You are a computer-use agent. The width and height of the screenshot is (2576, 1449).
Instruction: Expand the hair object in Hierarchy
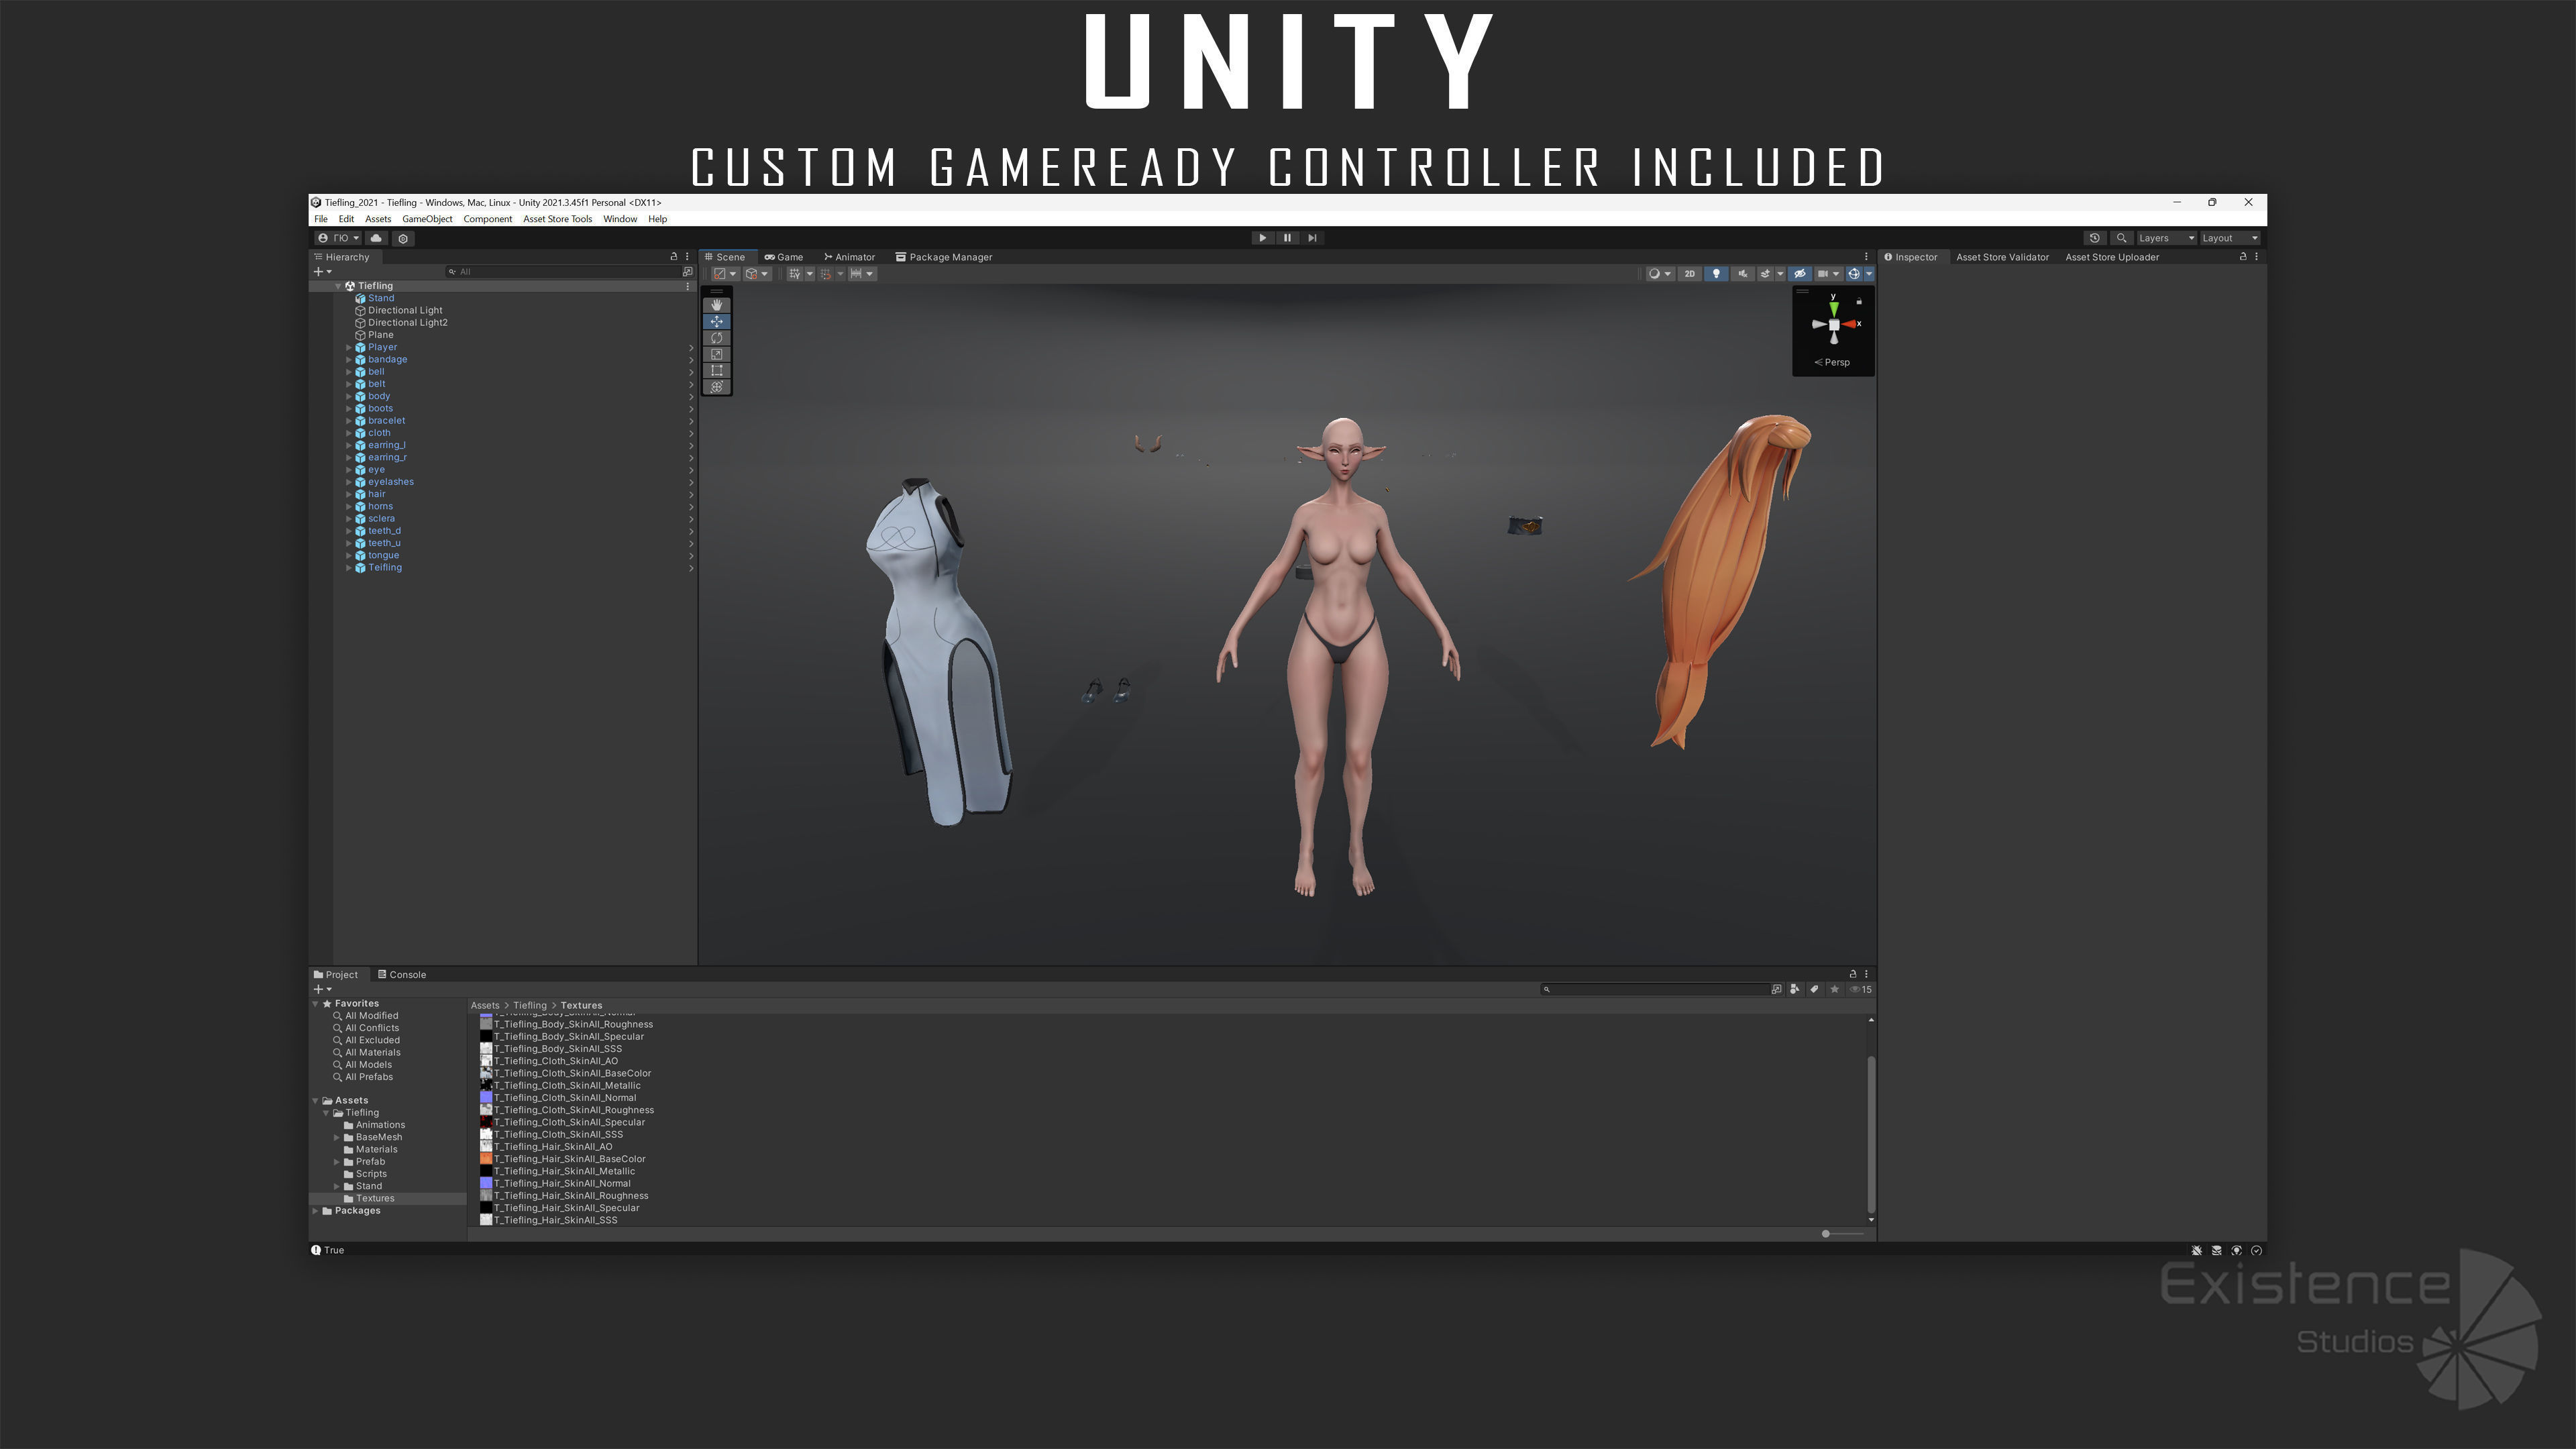click(349, 494)
